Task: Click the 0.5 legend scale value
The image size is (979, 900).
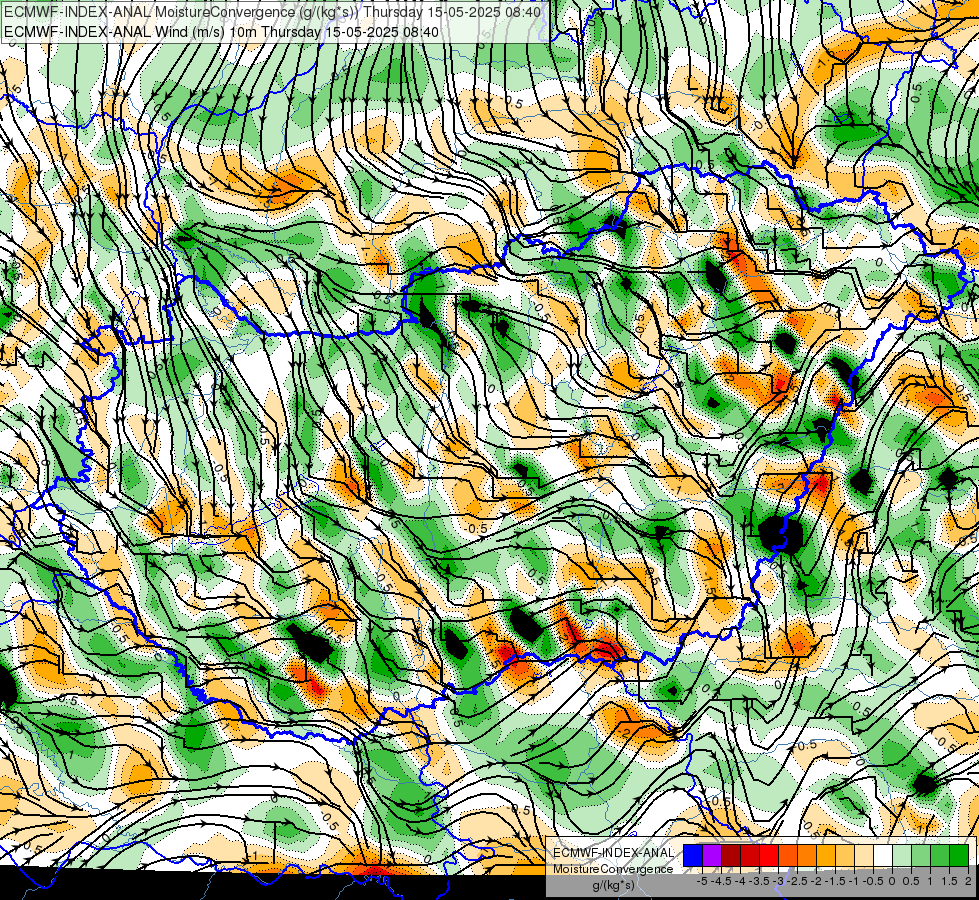Action: tap(911, 881)
